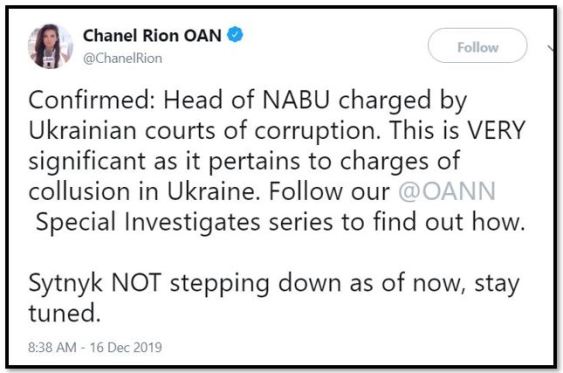Click the display name Chanel Rion OAN

(152, 36)
